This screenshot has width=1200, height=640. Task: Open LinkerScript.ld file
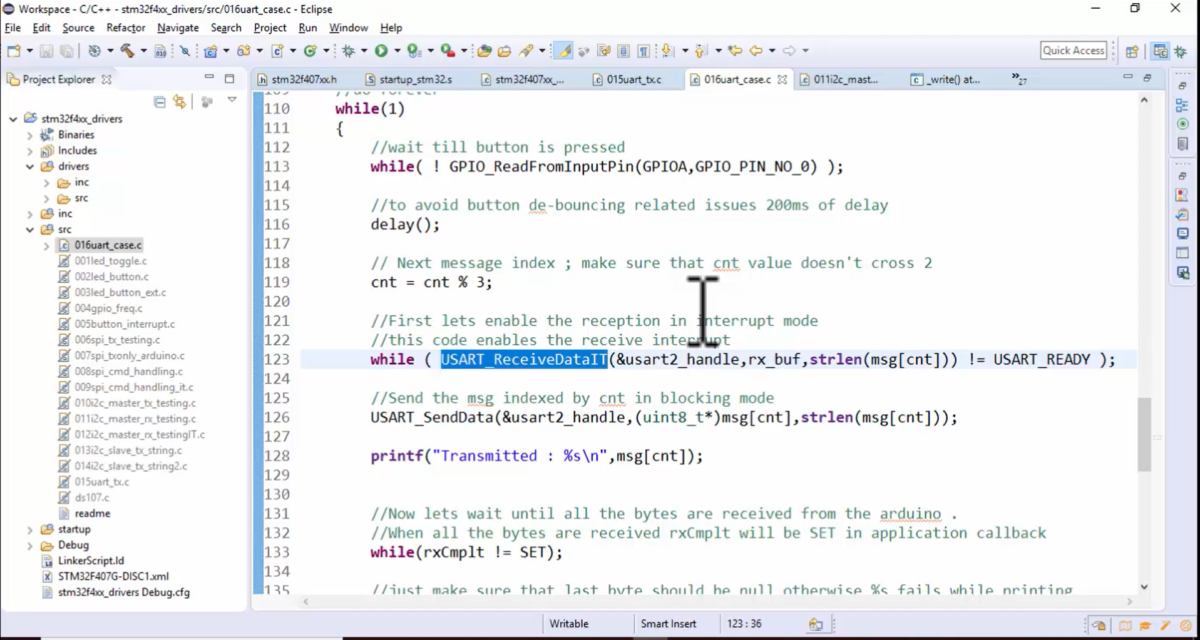click(x=90, y=560)
